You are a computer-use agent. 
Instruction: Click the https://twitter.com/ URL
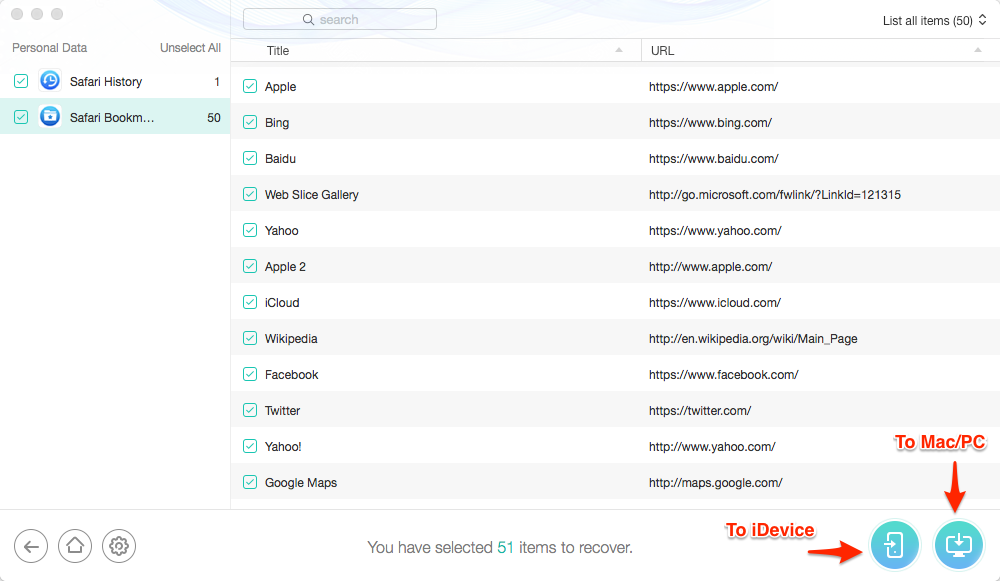click(x=700, y=411)
